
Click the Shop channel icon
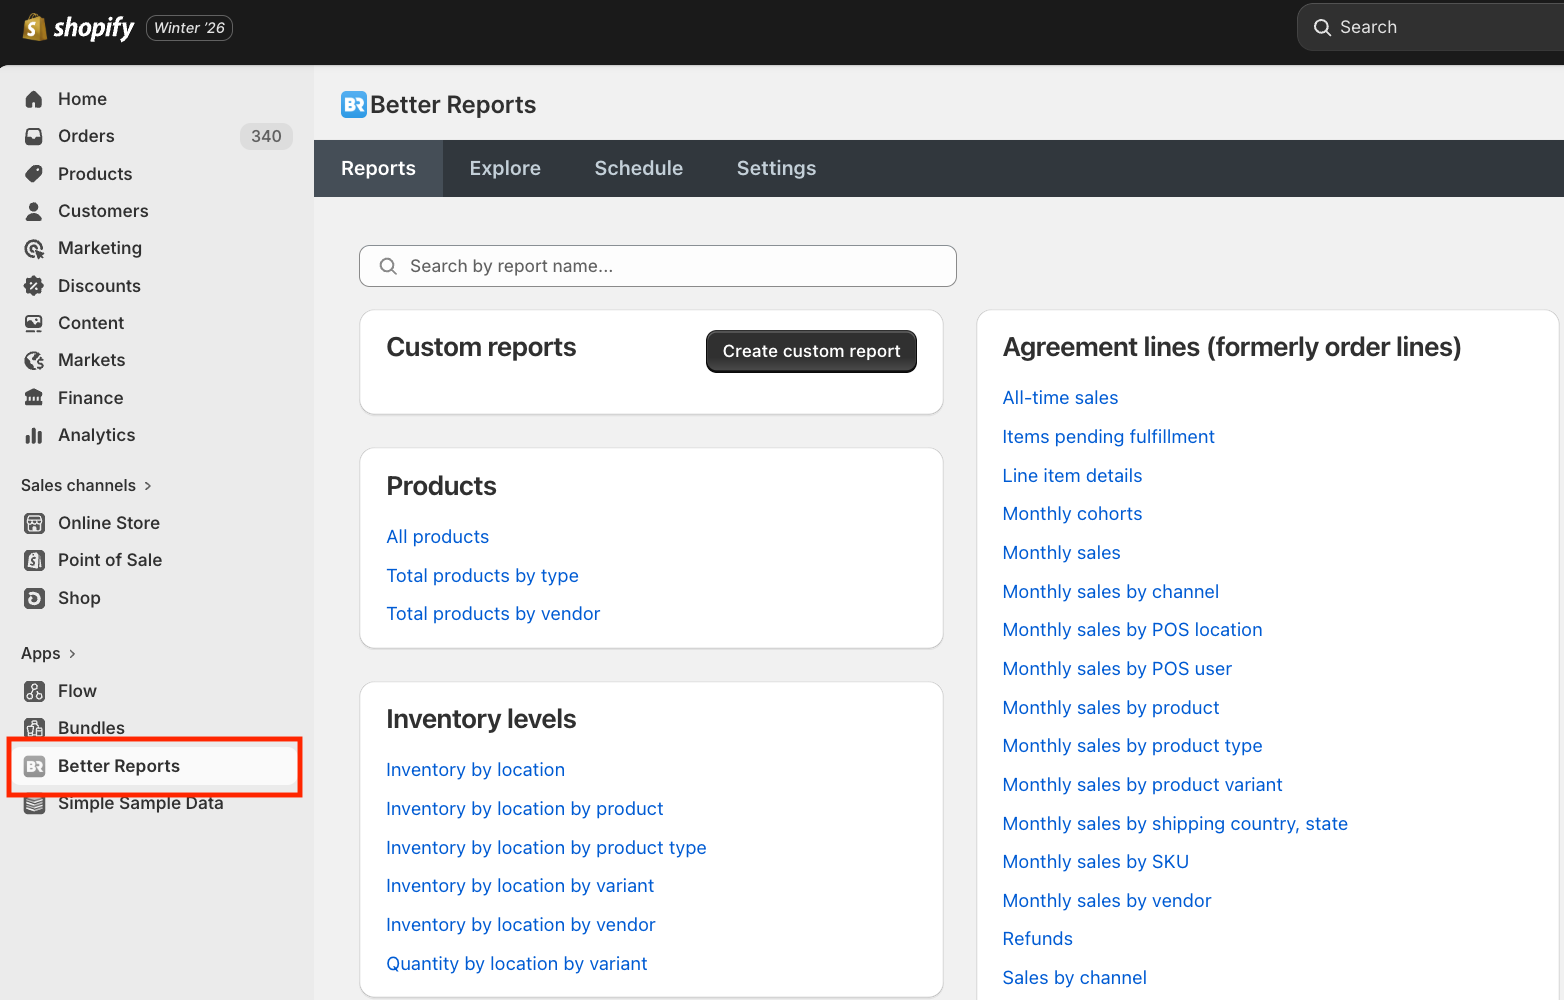tap(34, 598)
